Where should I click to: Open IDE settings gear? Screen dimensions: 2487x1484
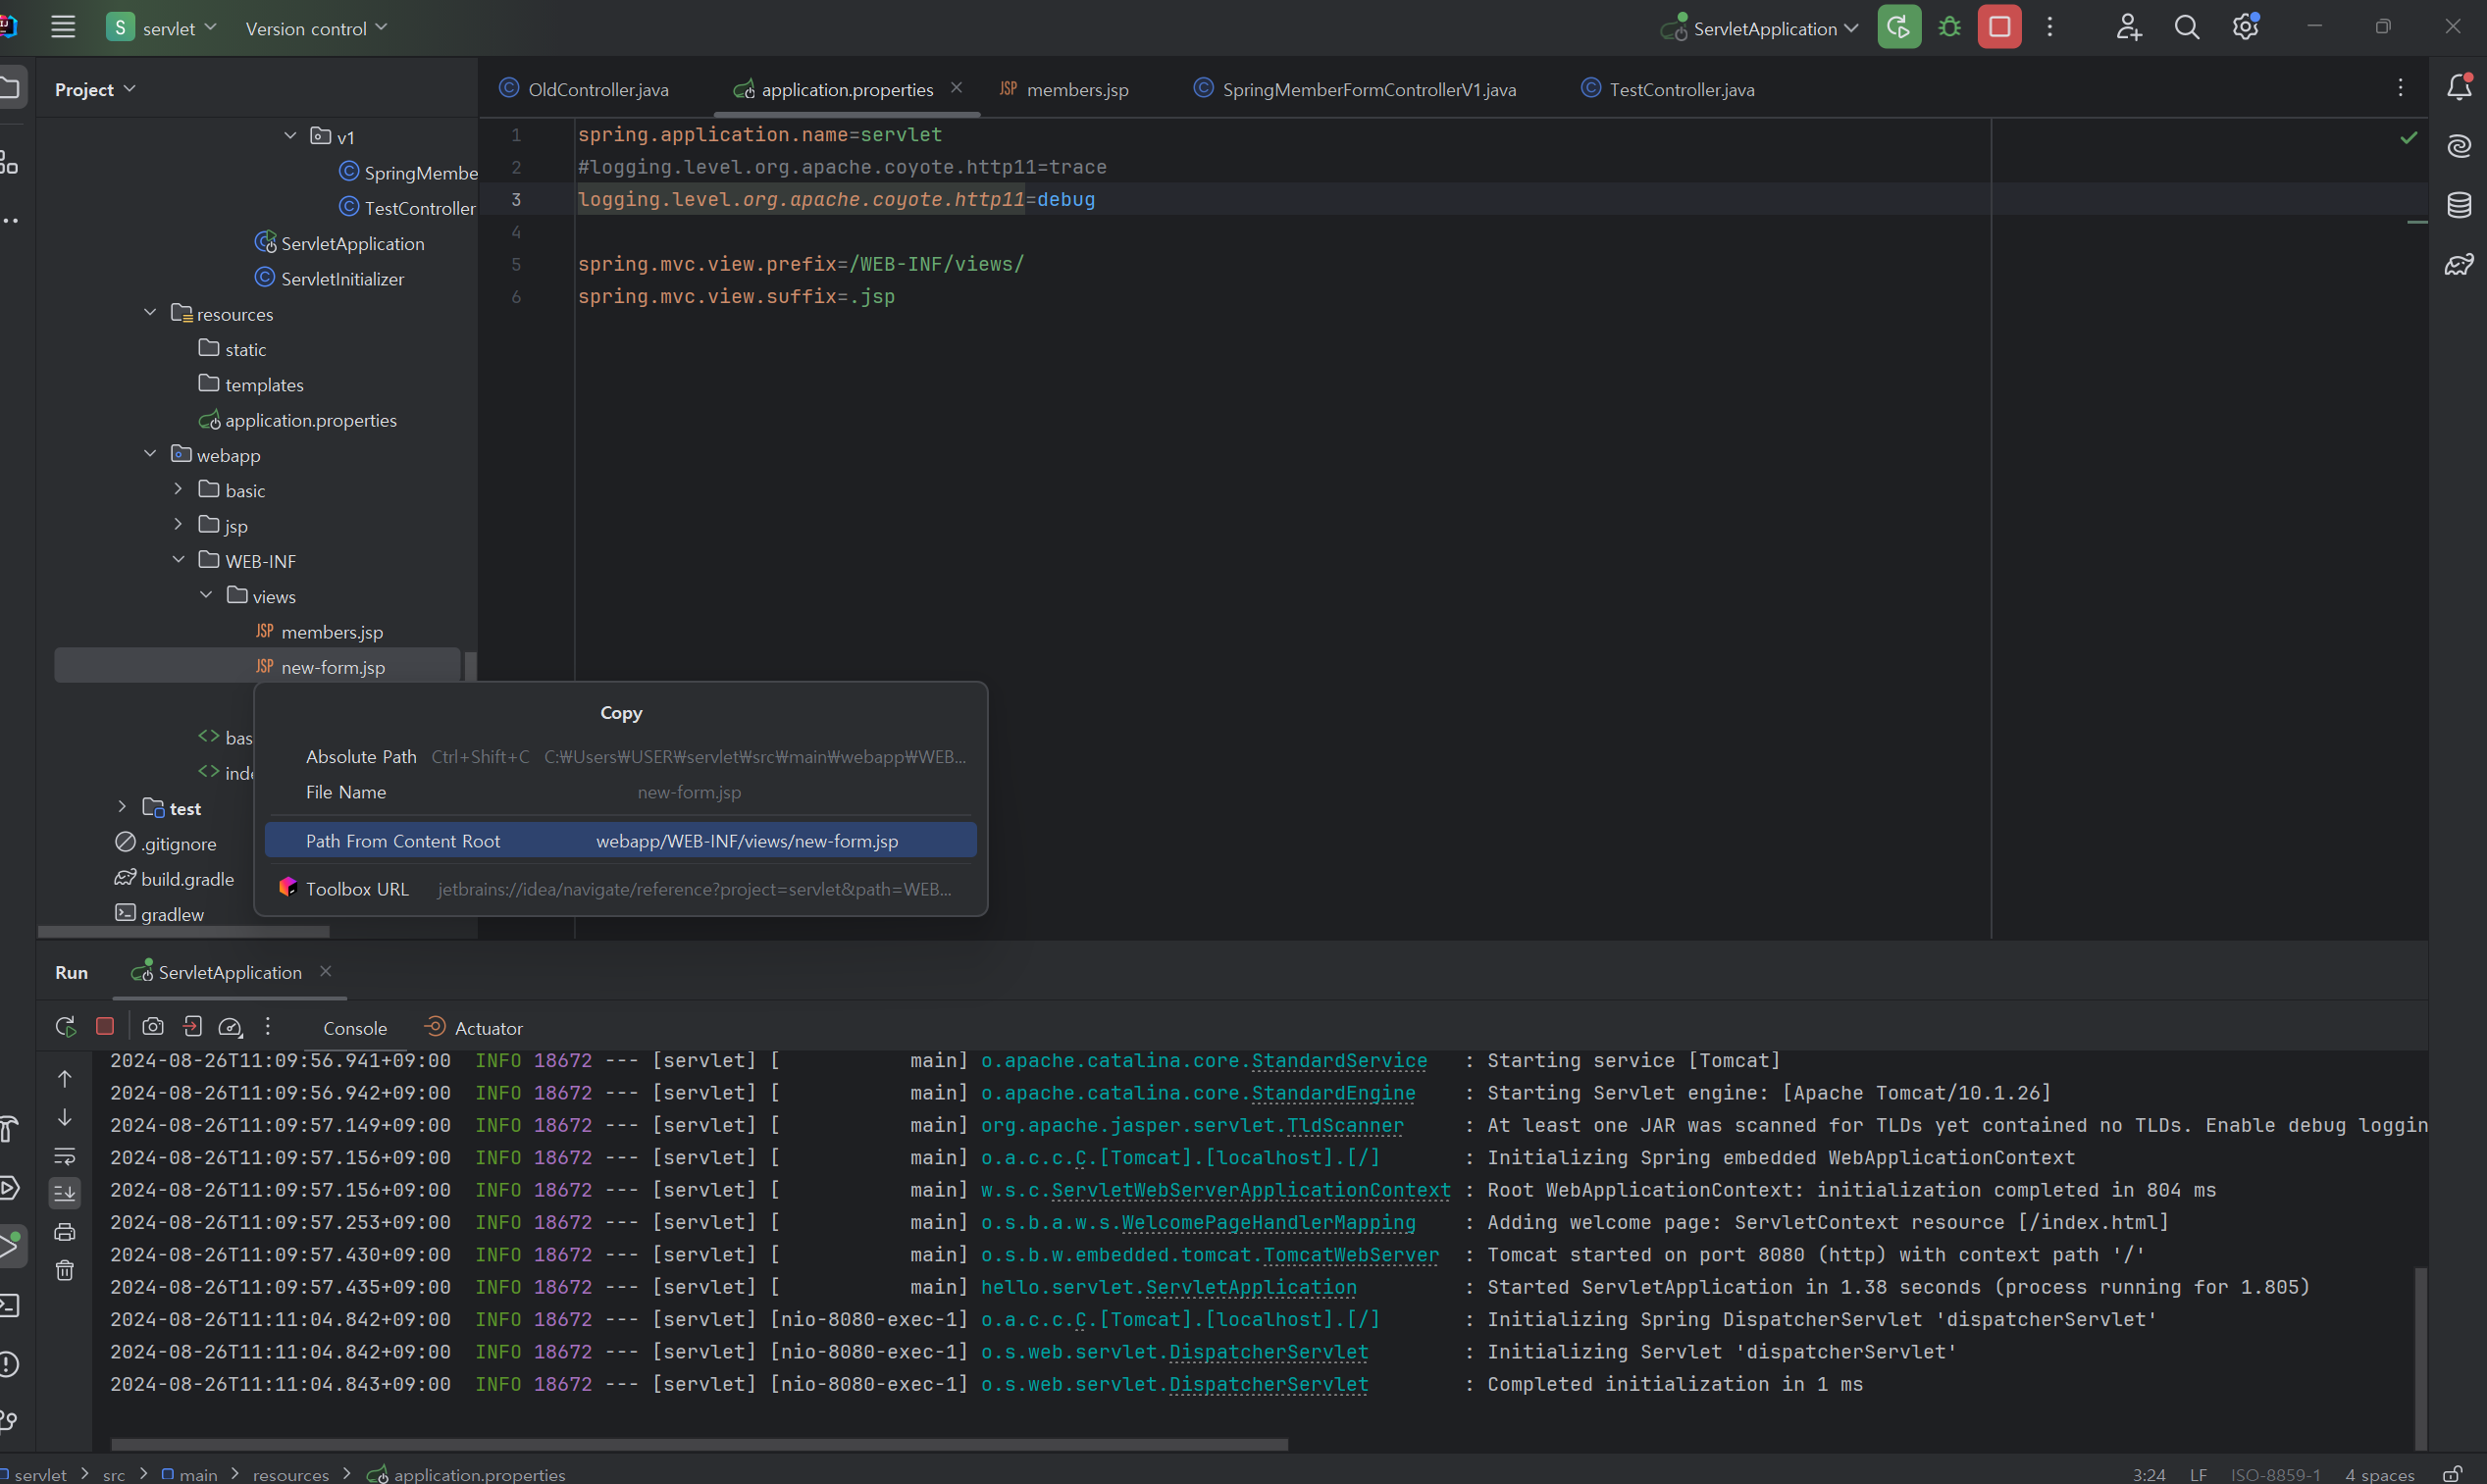coord(2245,27)
